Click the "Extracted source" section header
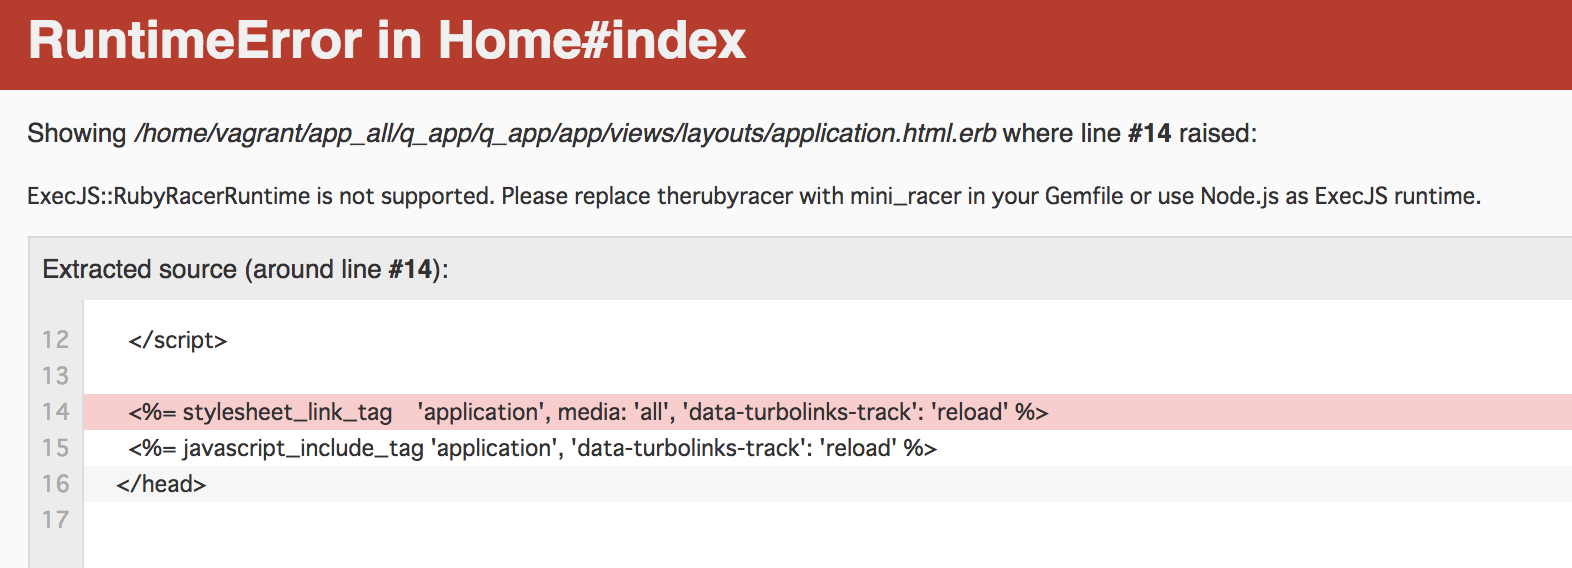 coord(245,269)
